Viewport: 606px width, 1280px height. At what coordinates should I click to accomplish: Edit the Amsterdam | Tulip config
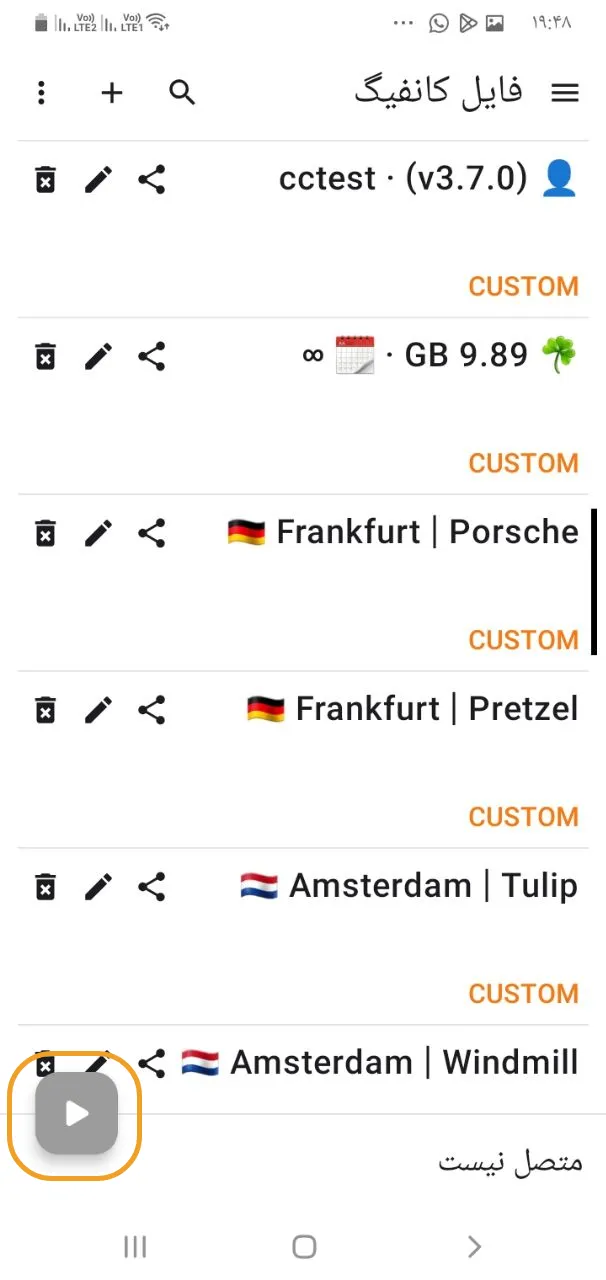coord(98,886)
